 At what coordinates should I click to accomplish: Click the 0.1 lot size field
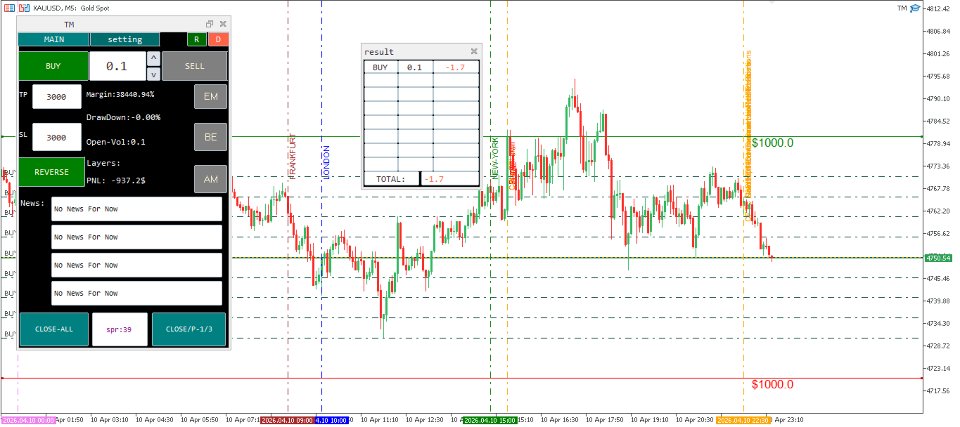tap(118, 66)
